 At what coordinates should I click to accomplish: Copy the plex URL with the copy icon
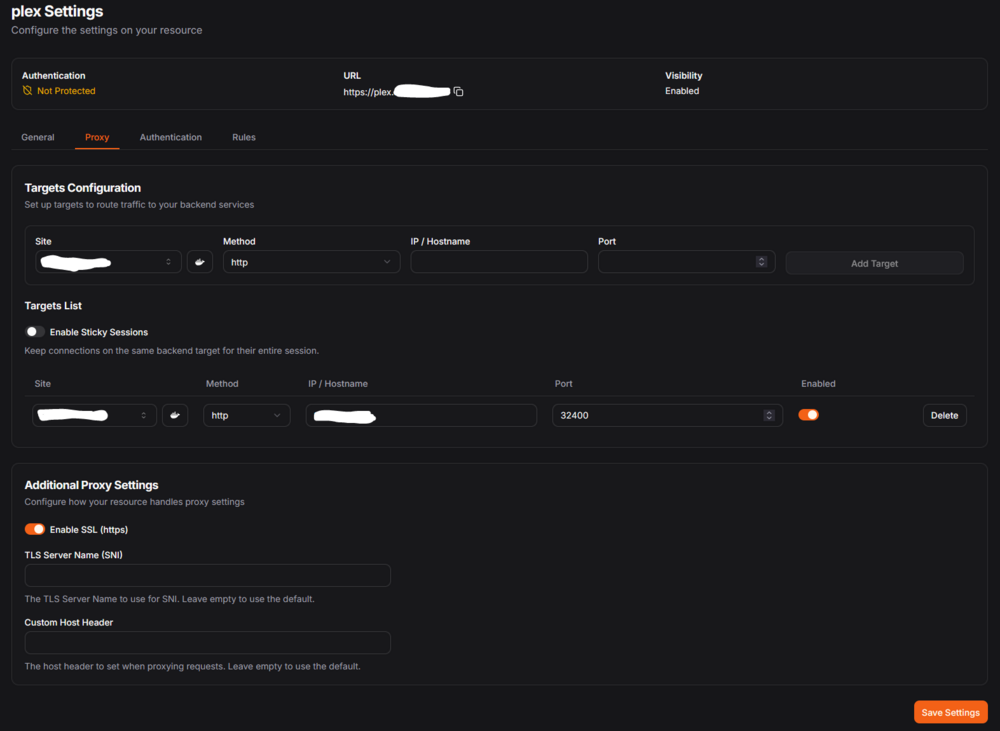point(458,92)
